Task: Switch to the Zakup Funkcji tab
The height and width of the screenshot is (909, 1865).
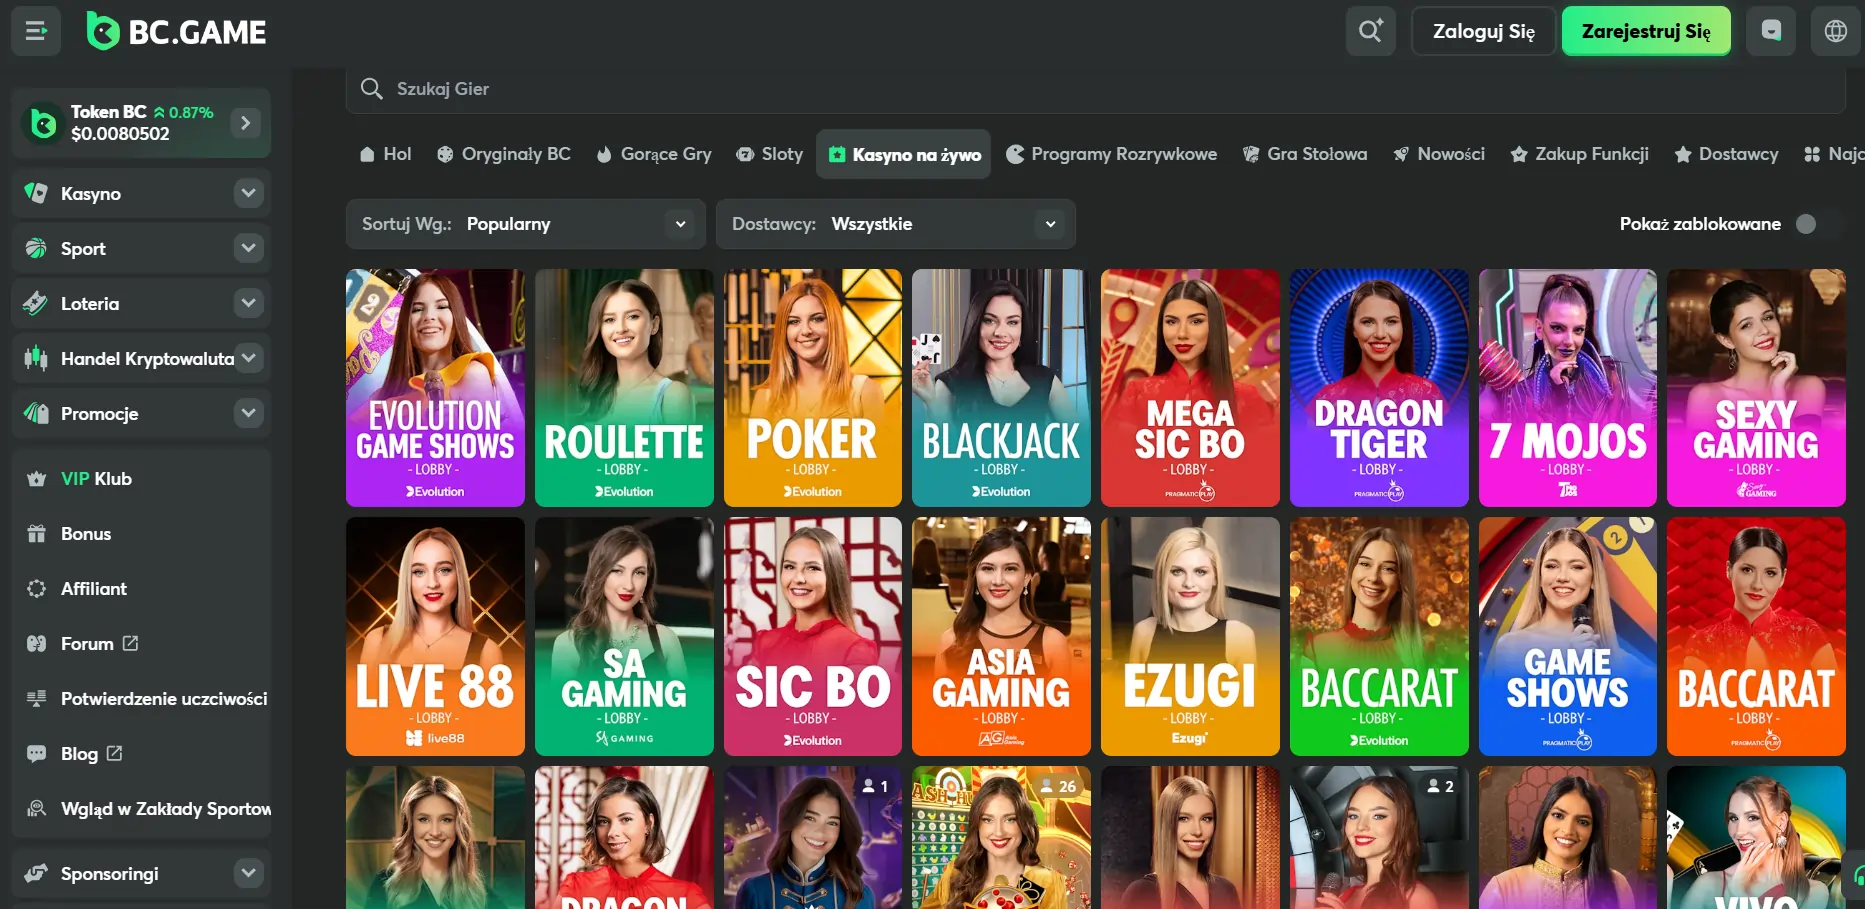Action: 1580,154
